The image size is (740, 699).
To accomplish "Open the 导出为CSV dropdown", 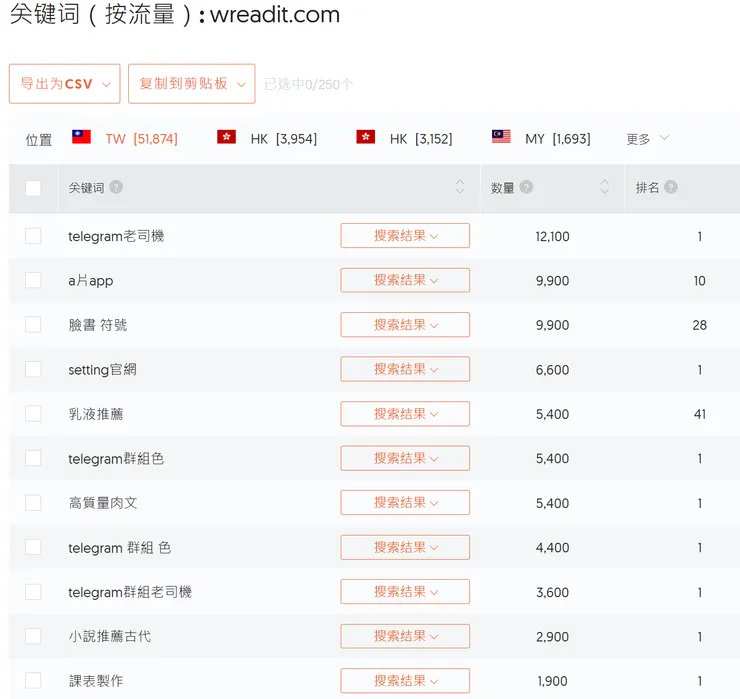I will (65, 84).
